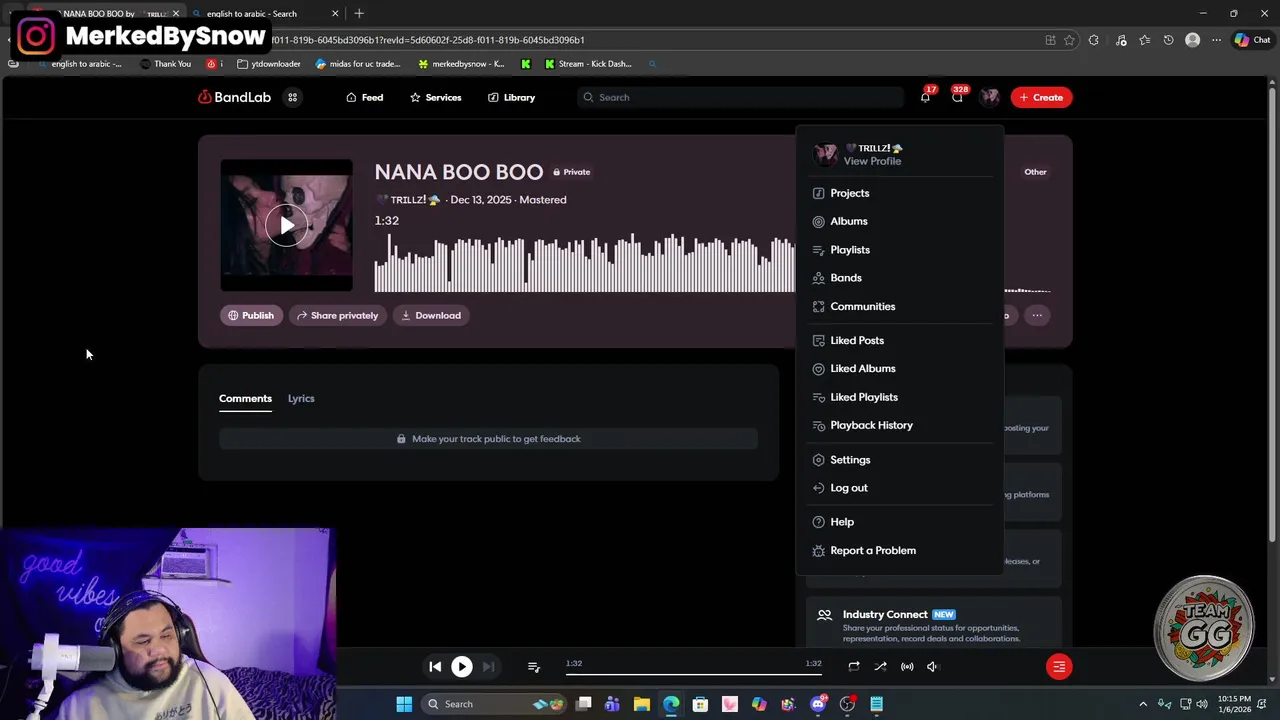The image size is (1280, 720).
Task: Open browser settings and more menu
Action: (x=1216, y=40)
